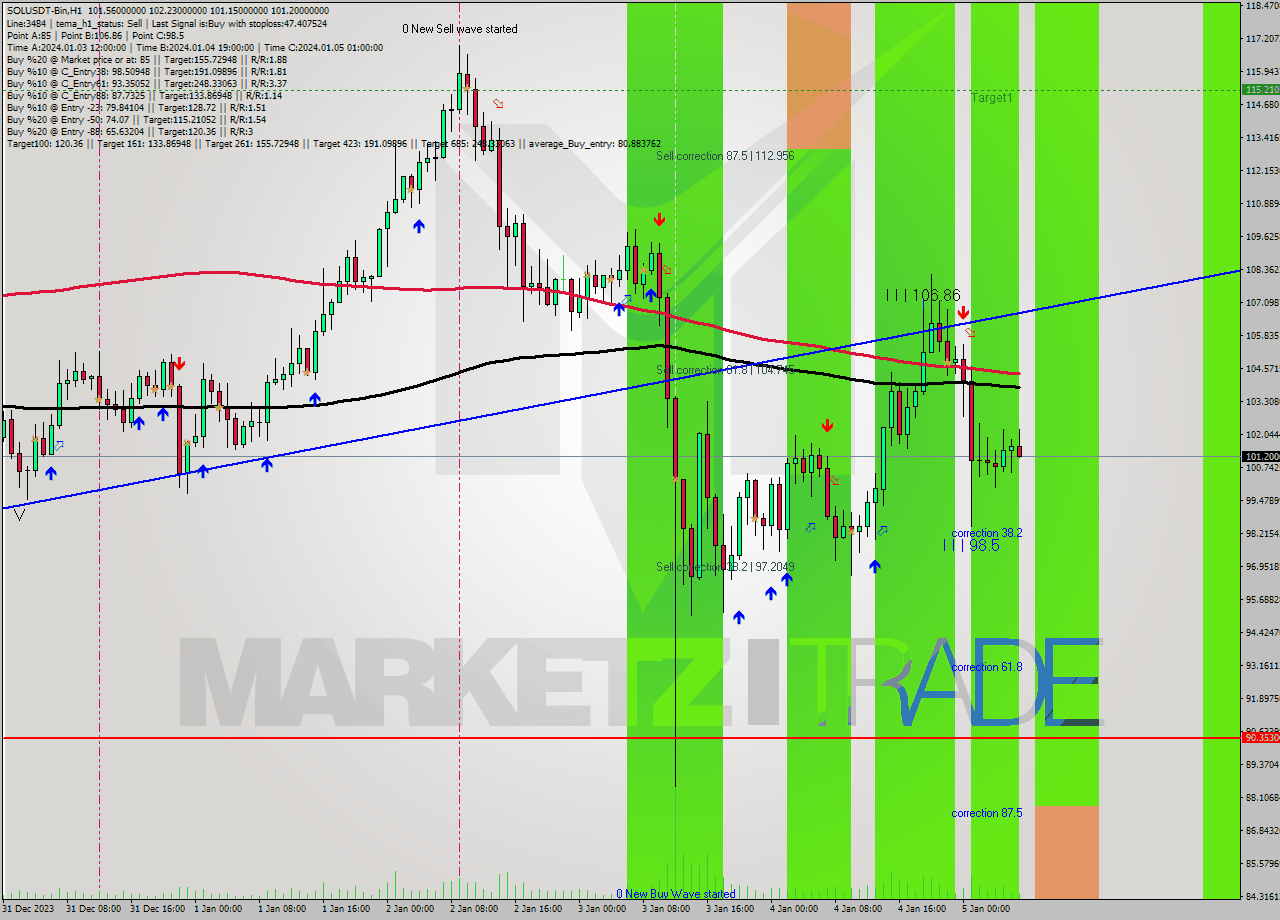Click the '31 Dec 08:00' time axis label
The width and height of the screenshot is (1280, 920).
click(93, 909)
